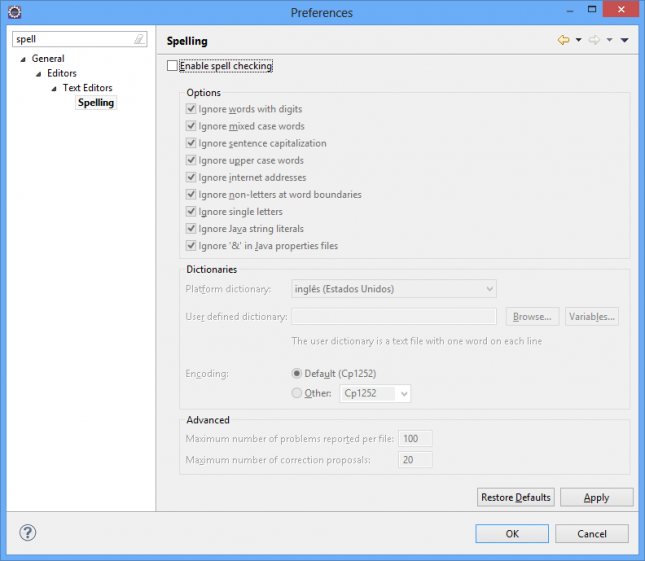Click the 'Spelling' page heading
The height and width of the screenshot is (561, 645).
187,41
